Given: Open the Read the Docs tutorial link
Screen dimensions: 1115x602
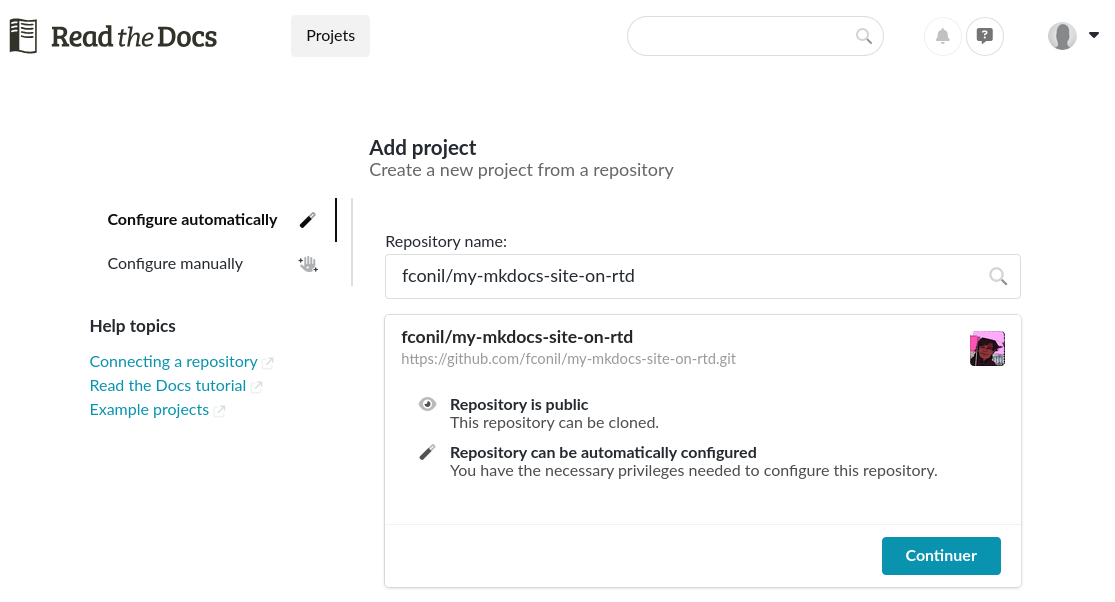Looking at the screenshot, I should point(167,386).
